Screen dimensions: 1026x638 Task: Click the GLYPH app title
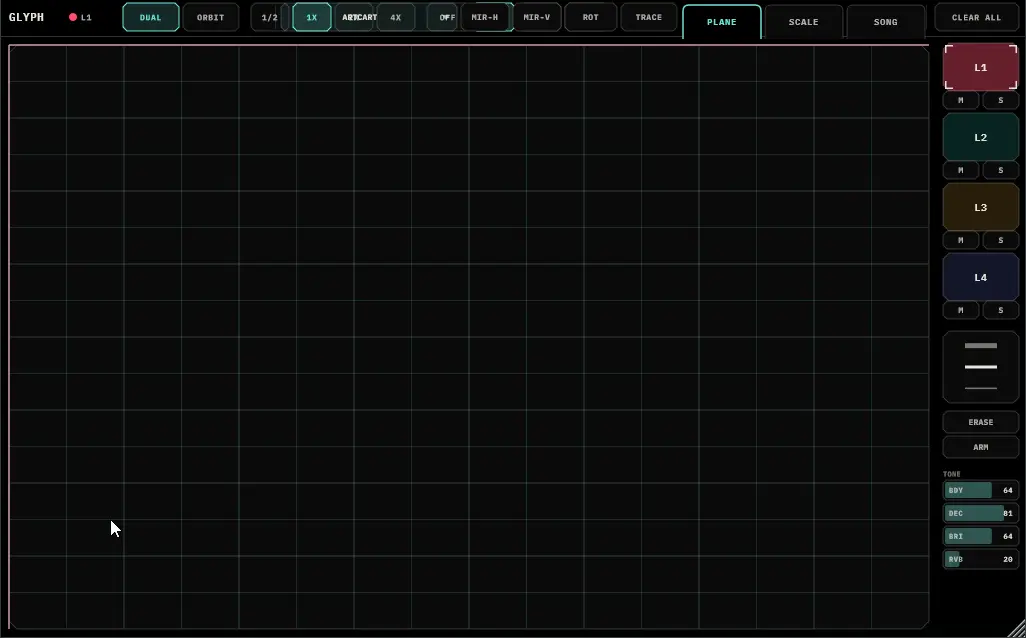(26, 18)
